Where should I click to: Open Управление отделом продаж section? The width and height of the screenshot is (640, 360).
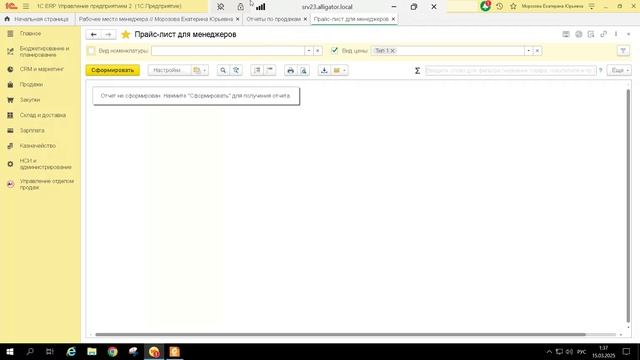(x=47, y=184)
